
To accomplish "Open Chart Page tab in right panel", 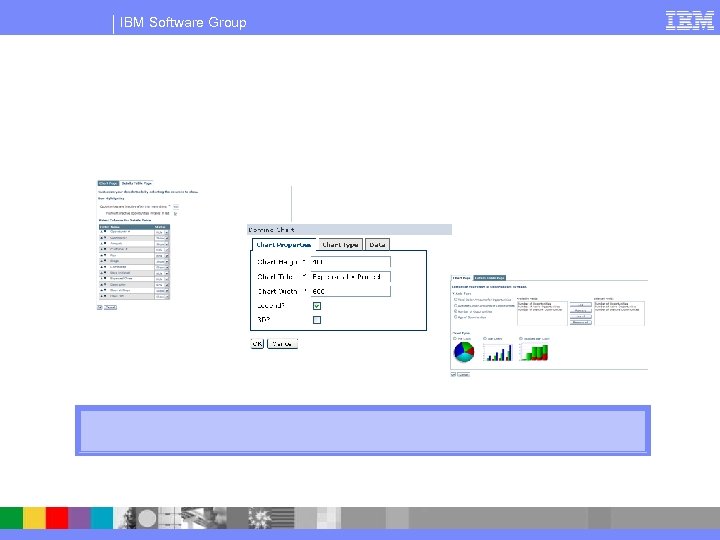I will click(x=461, y=278).
